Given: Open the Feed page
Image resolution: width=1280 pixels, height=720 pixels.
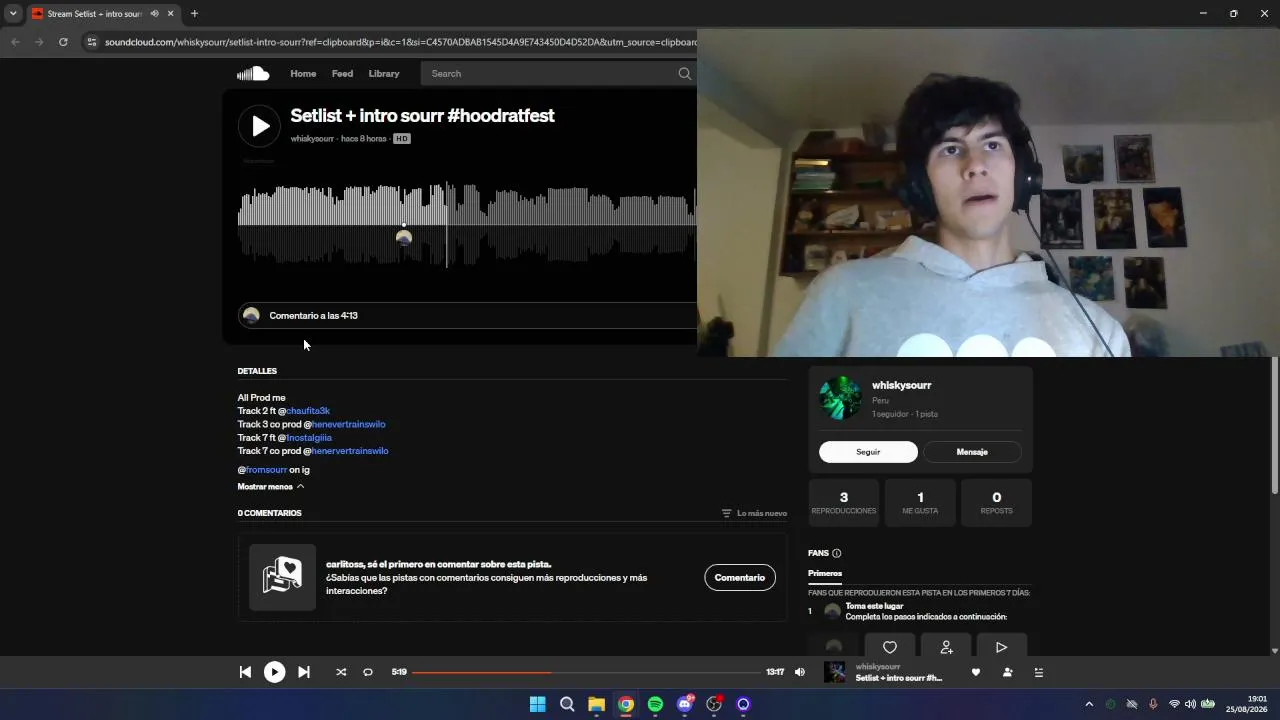Looking at the screenshot, I should (x=342, y=73).
